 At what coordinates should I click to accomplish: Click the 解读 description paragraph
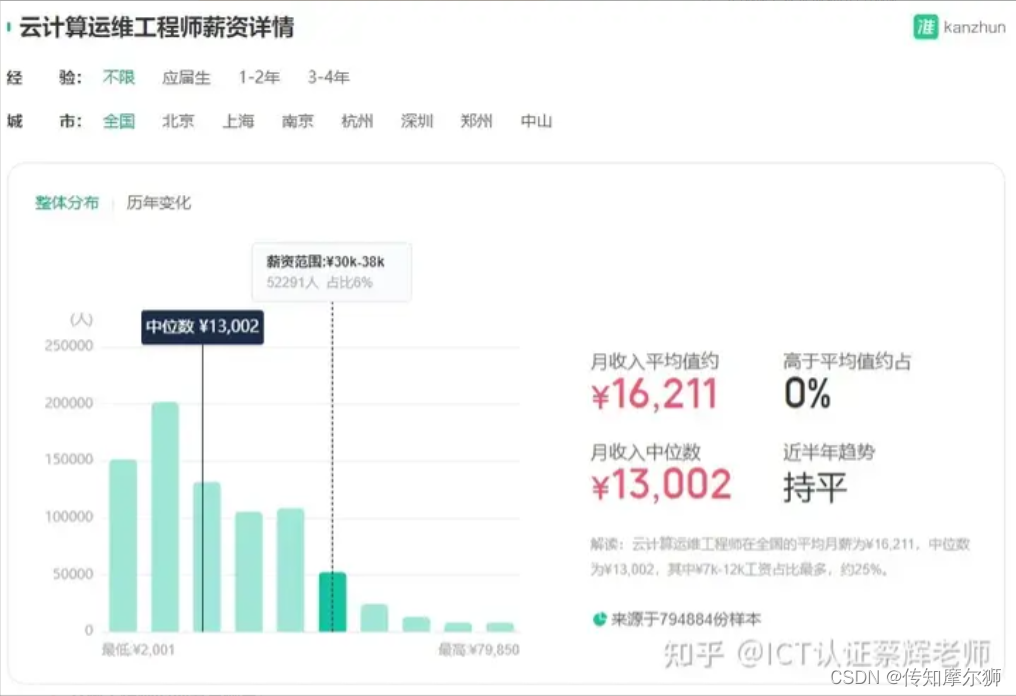point(780,557)
